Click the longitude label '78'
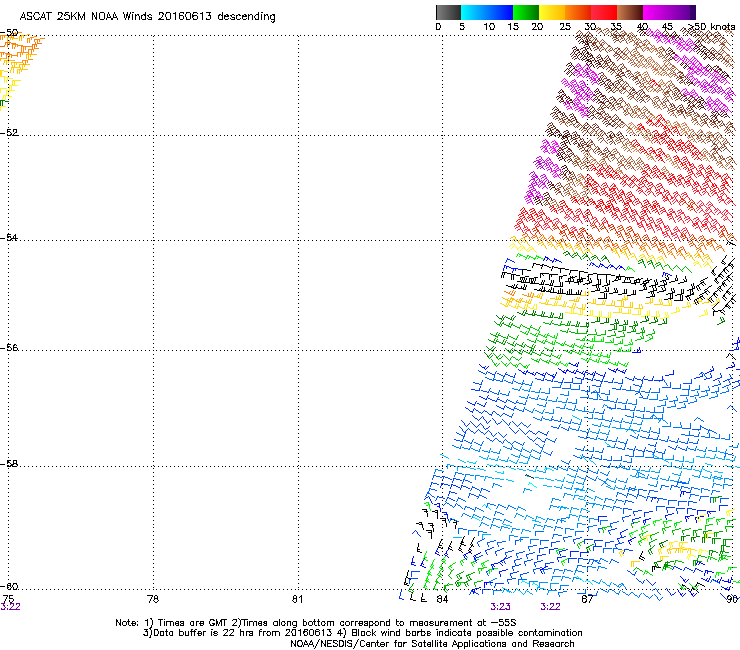 [x=153, y=599]
